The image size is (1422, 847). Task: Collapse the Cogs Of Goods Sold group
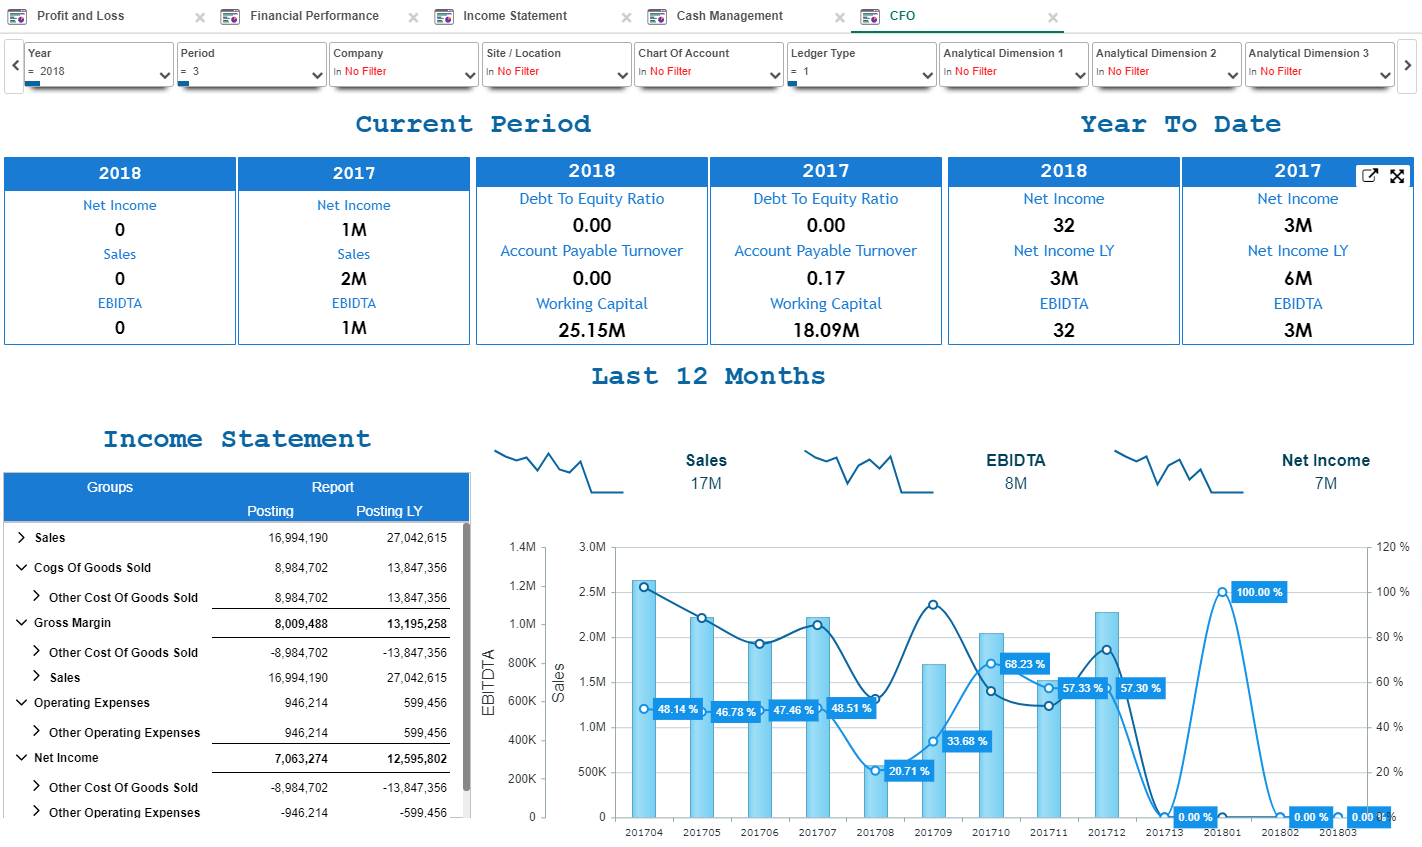pos(21,567)
